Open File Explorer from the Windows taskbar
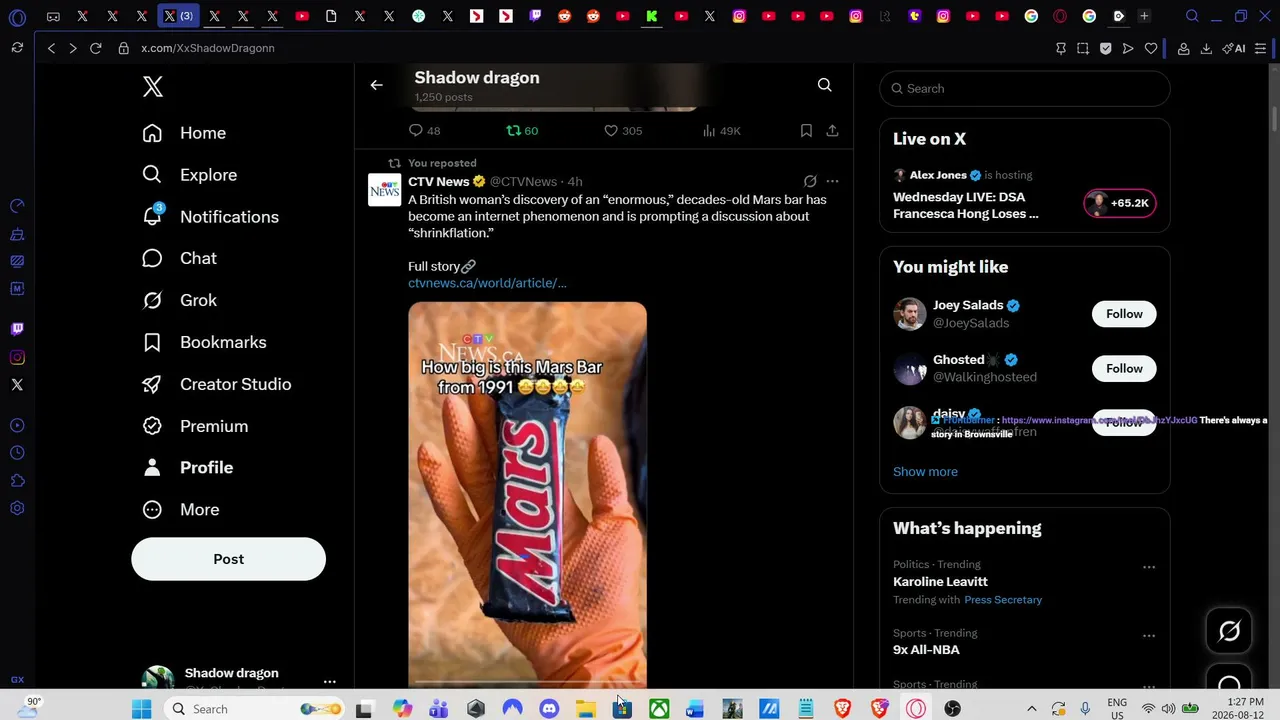The height and width of the screenshot is (720, 1280). tap(586, 709)
